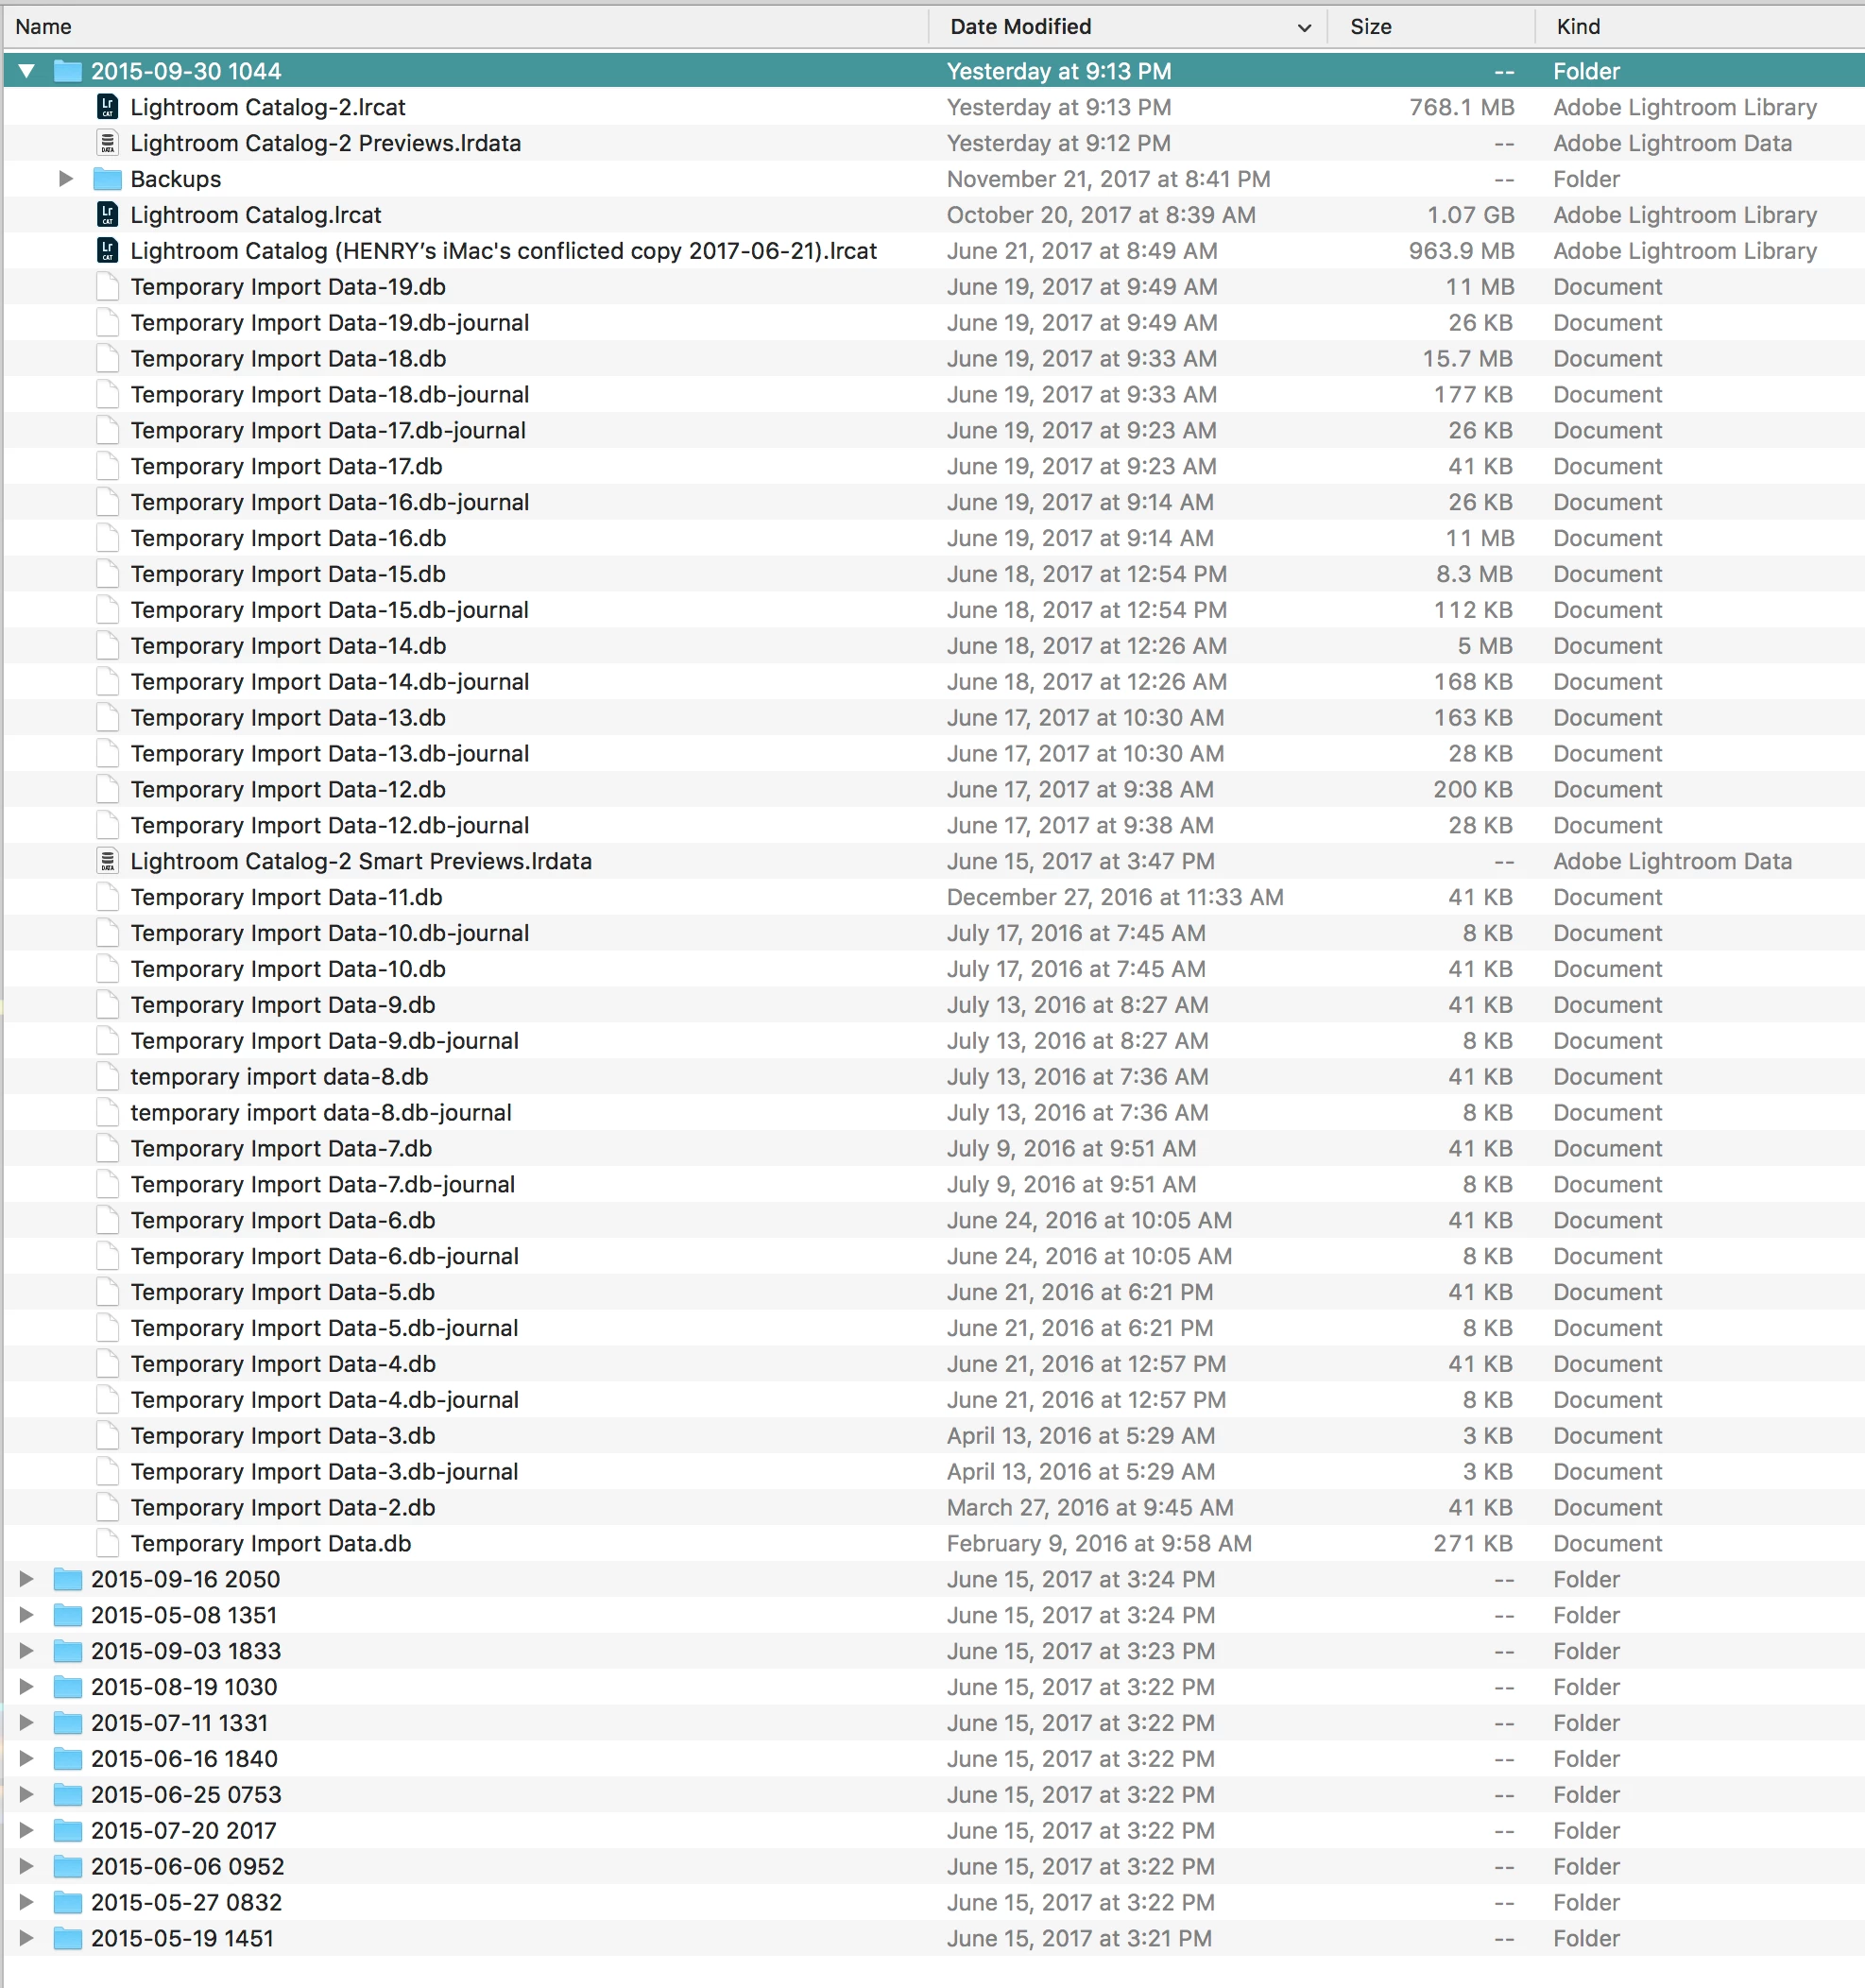Image resolution: width=1865 pixels, height=1988 pixels.
Task: Click the Temporary Import Data-19.db document icon
Action: [108, 287]
